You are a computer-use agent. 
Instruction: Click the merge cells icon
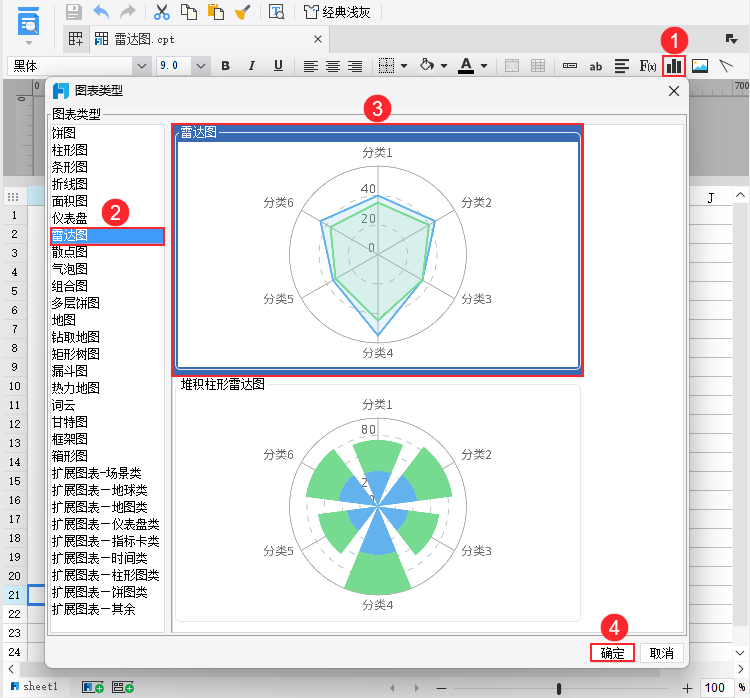tap(512, 66)
